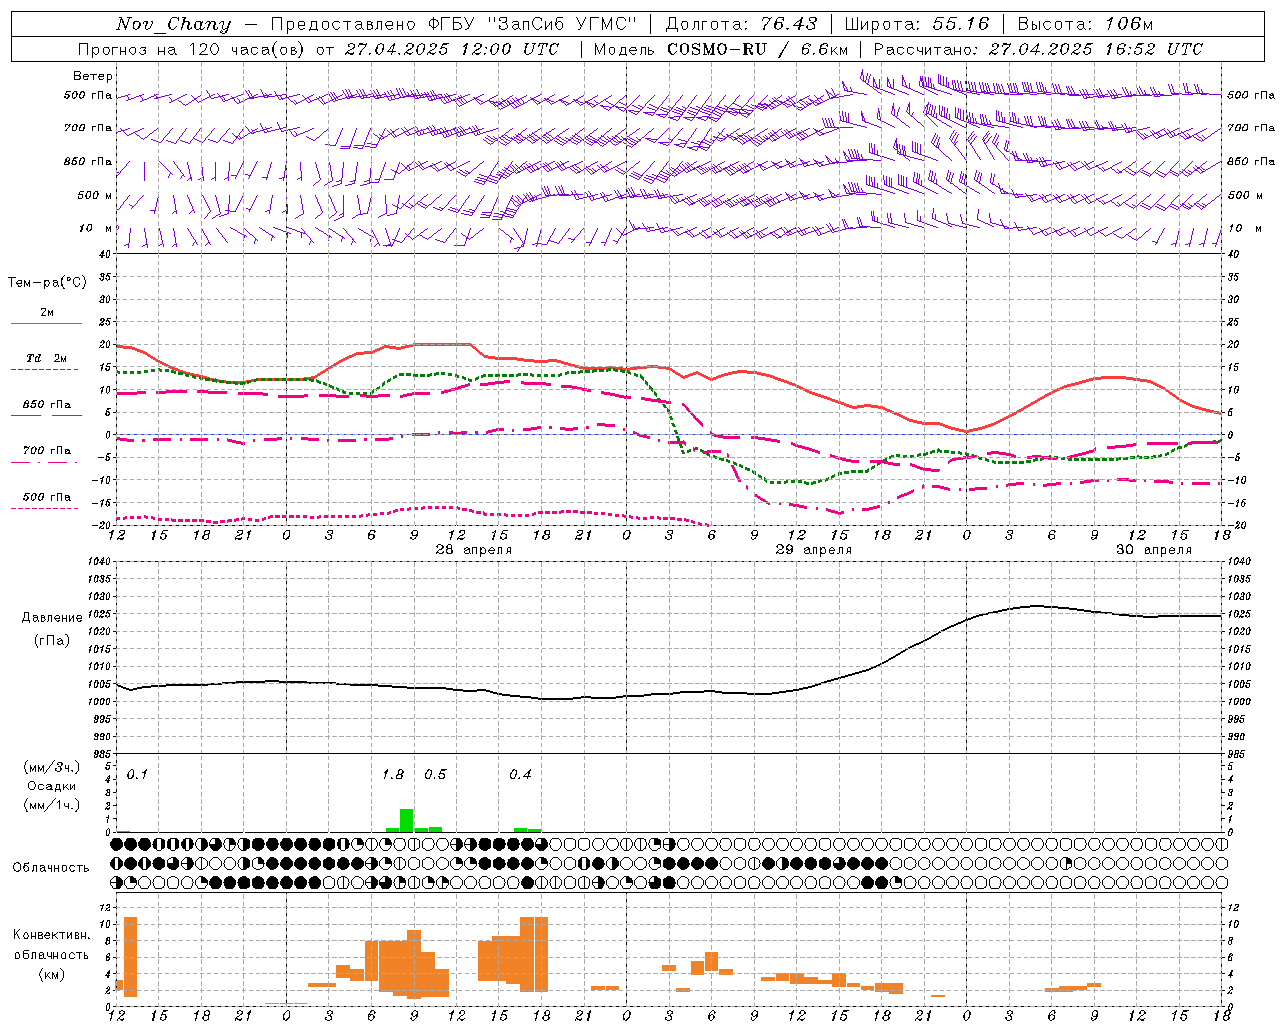Click the left 10 м wind level label
This screenshot has height=1024, width=1280.
96,228
